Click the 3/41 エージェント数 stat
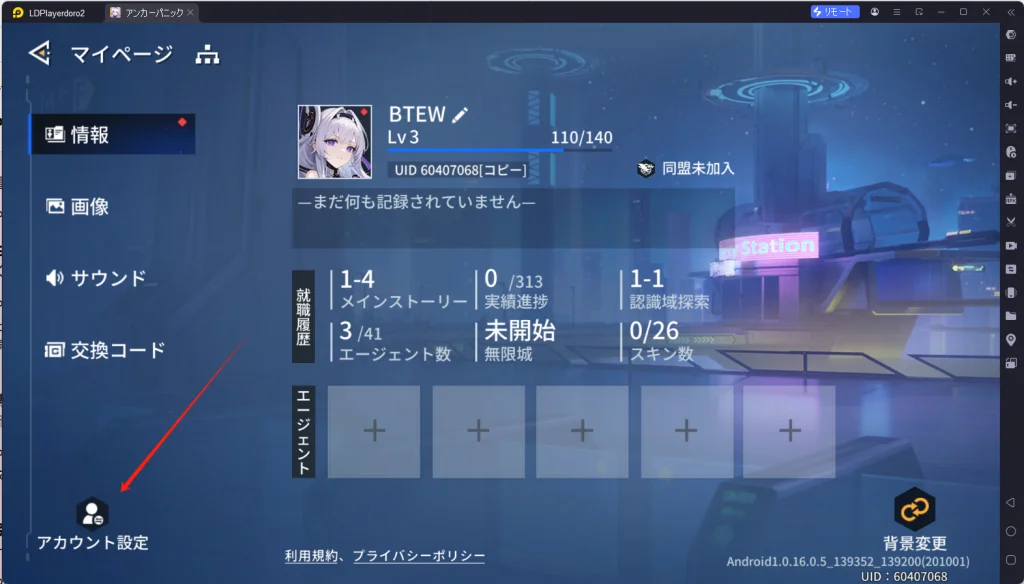Viewport: 1024px width, 584px height. click(x=394, y=342)
